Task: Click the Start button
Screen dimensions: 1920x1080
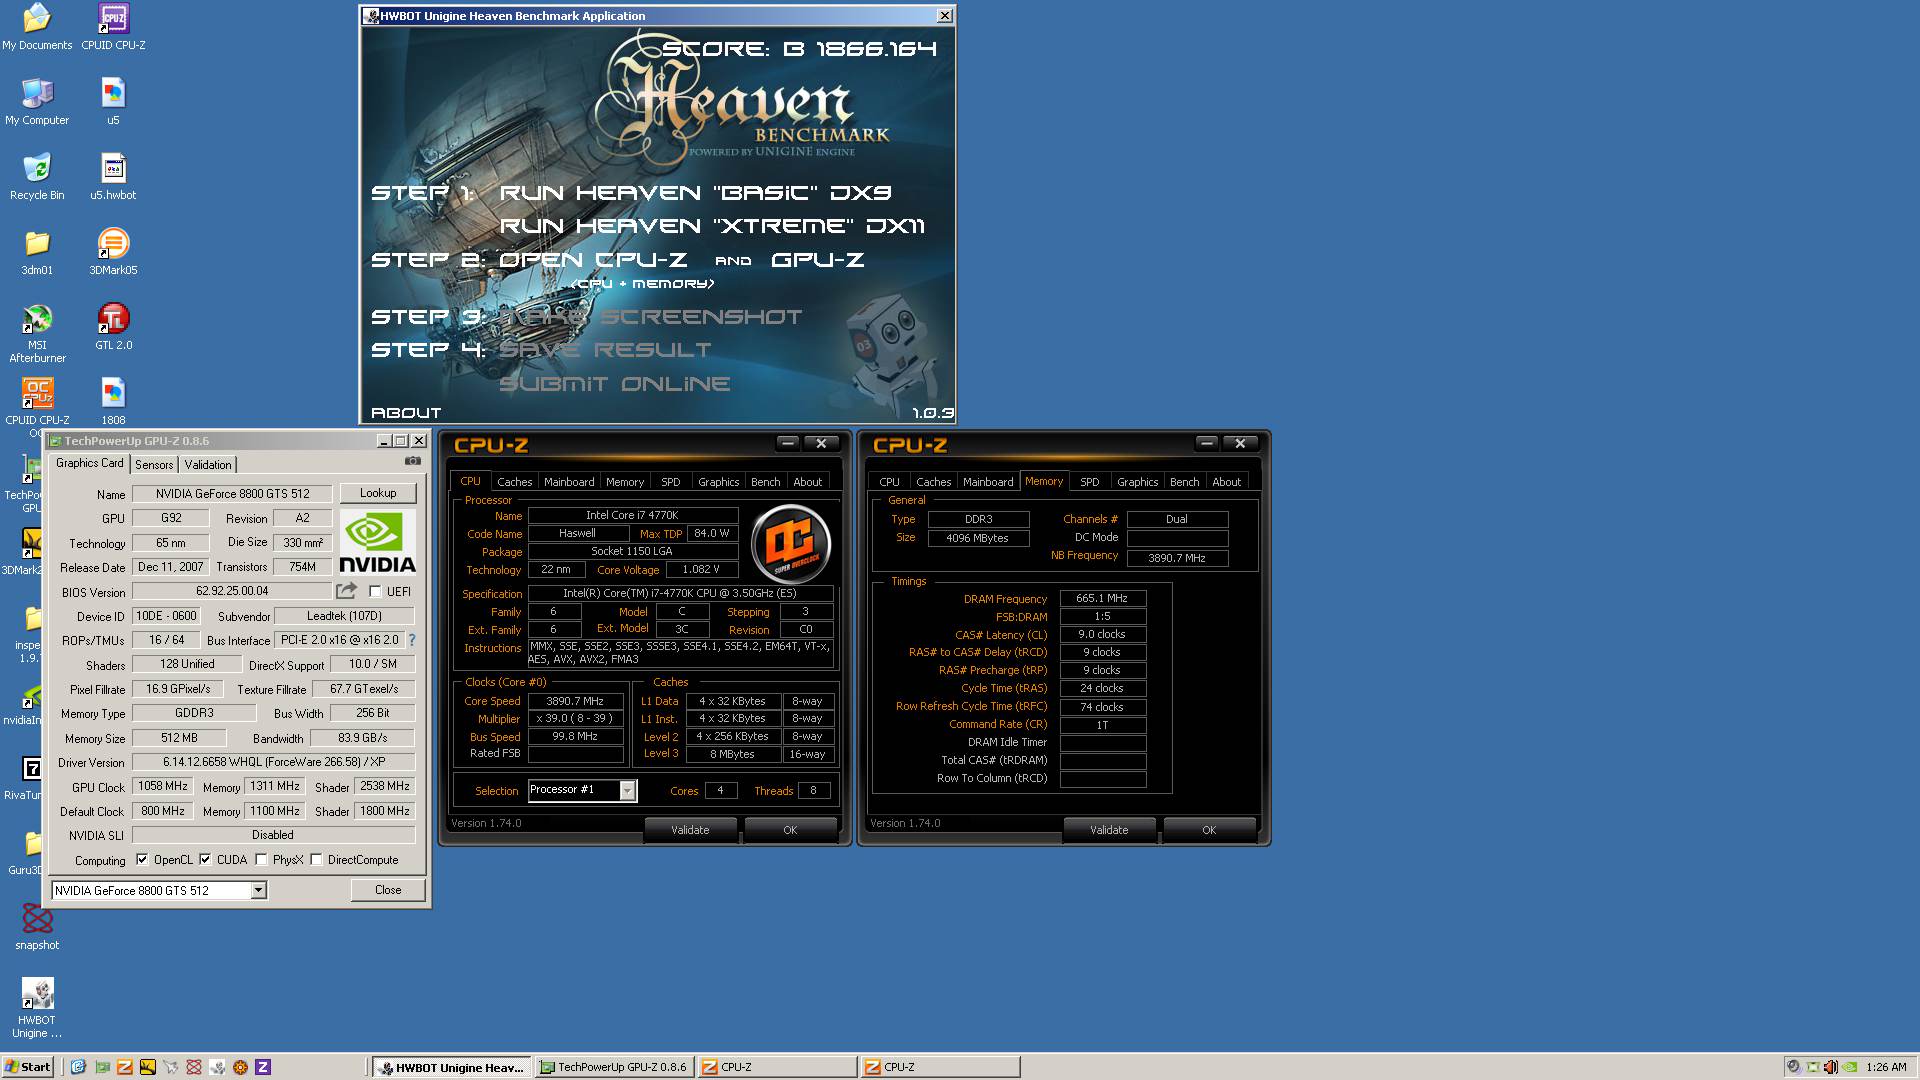Action: click(x=28, y=1067)
